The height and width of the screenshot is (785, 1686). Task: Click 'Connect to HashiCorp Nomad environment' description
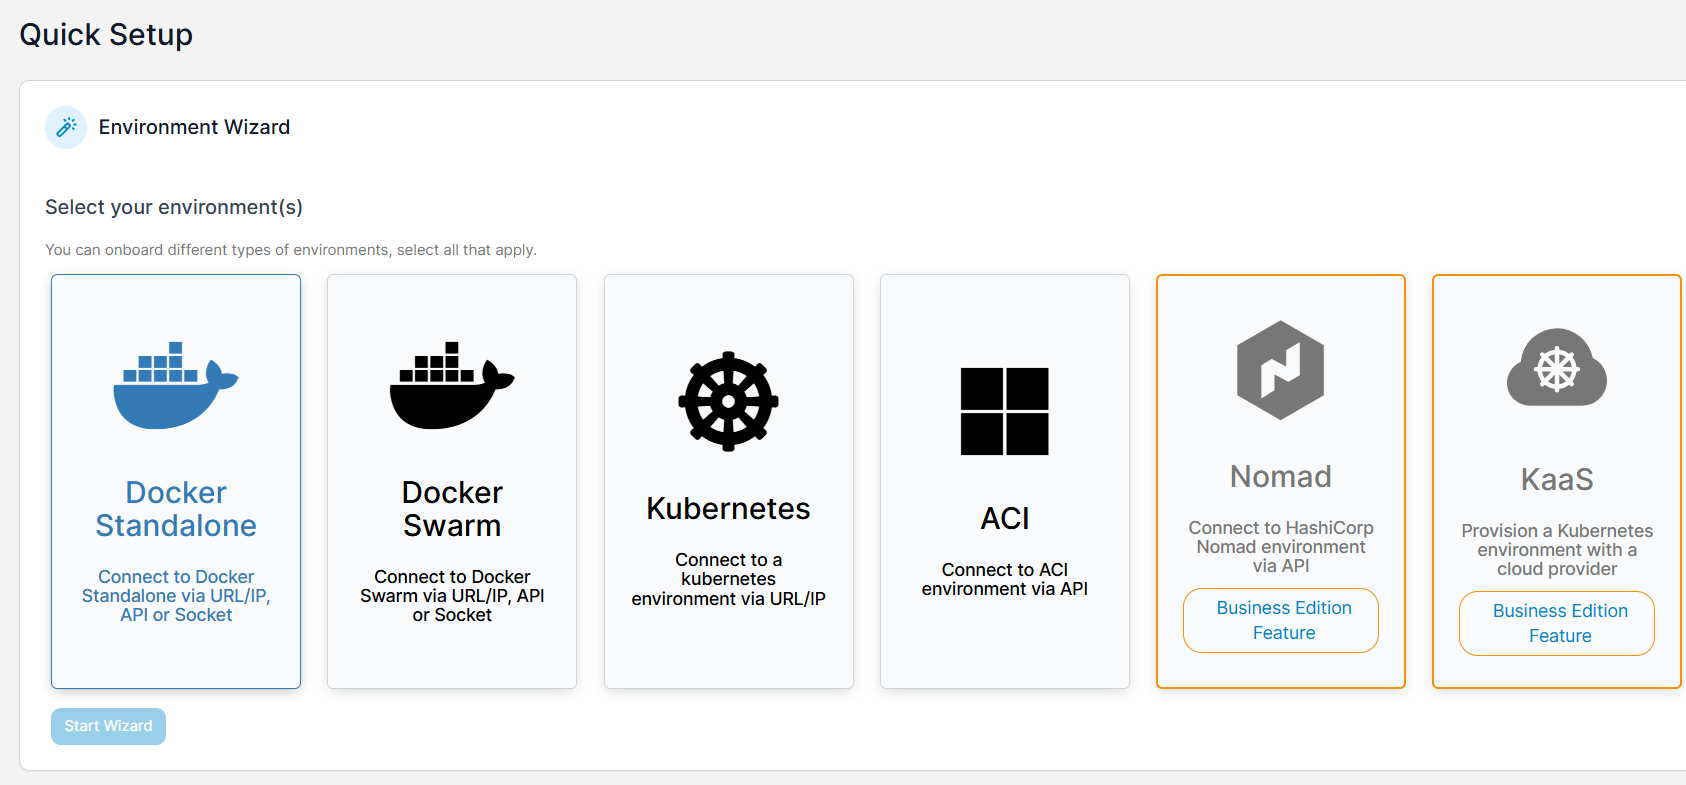pyautogui.click(x=1281, y=547)
